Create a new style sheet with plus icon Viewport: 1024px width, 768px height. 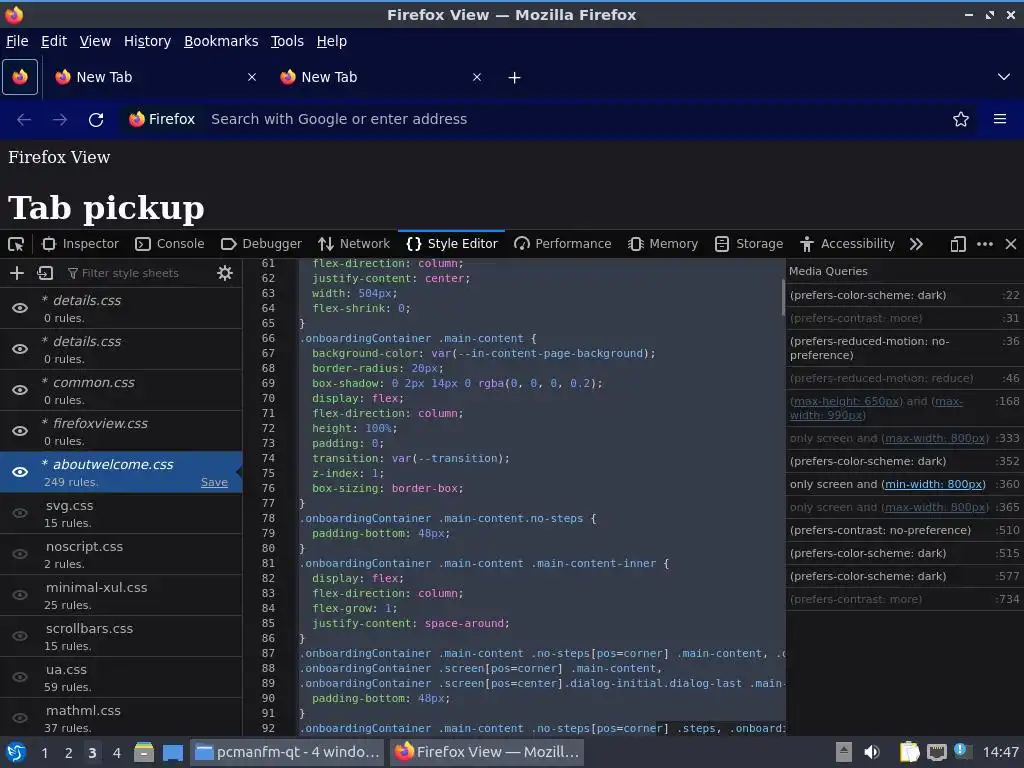point(17,273)
